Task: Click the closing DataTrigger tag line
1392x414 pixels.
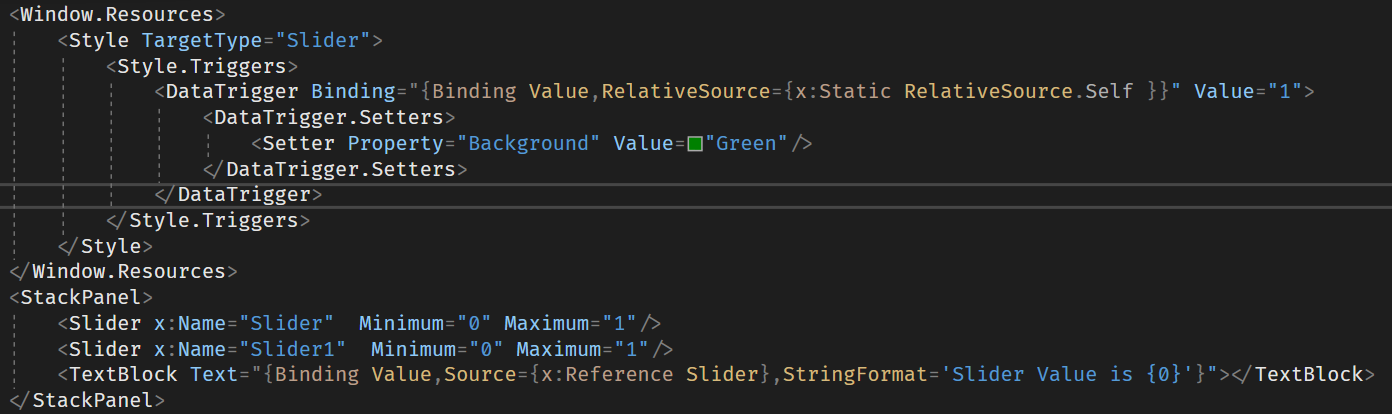Action: tap(244, 194)
